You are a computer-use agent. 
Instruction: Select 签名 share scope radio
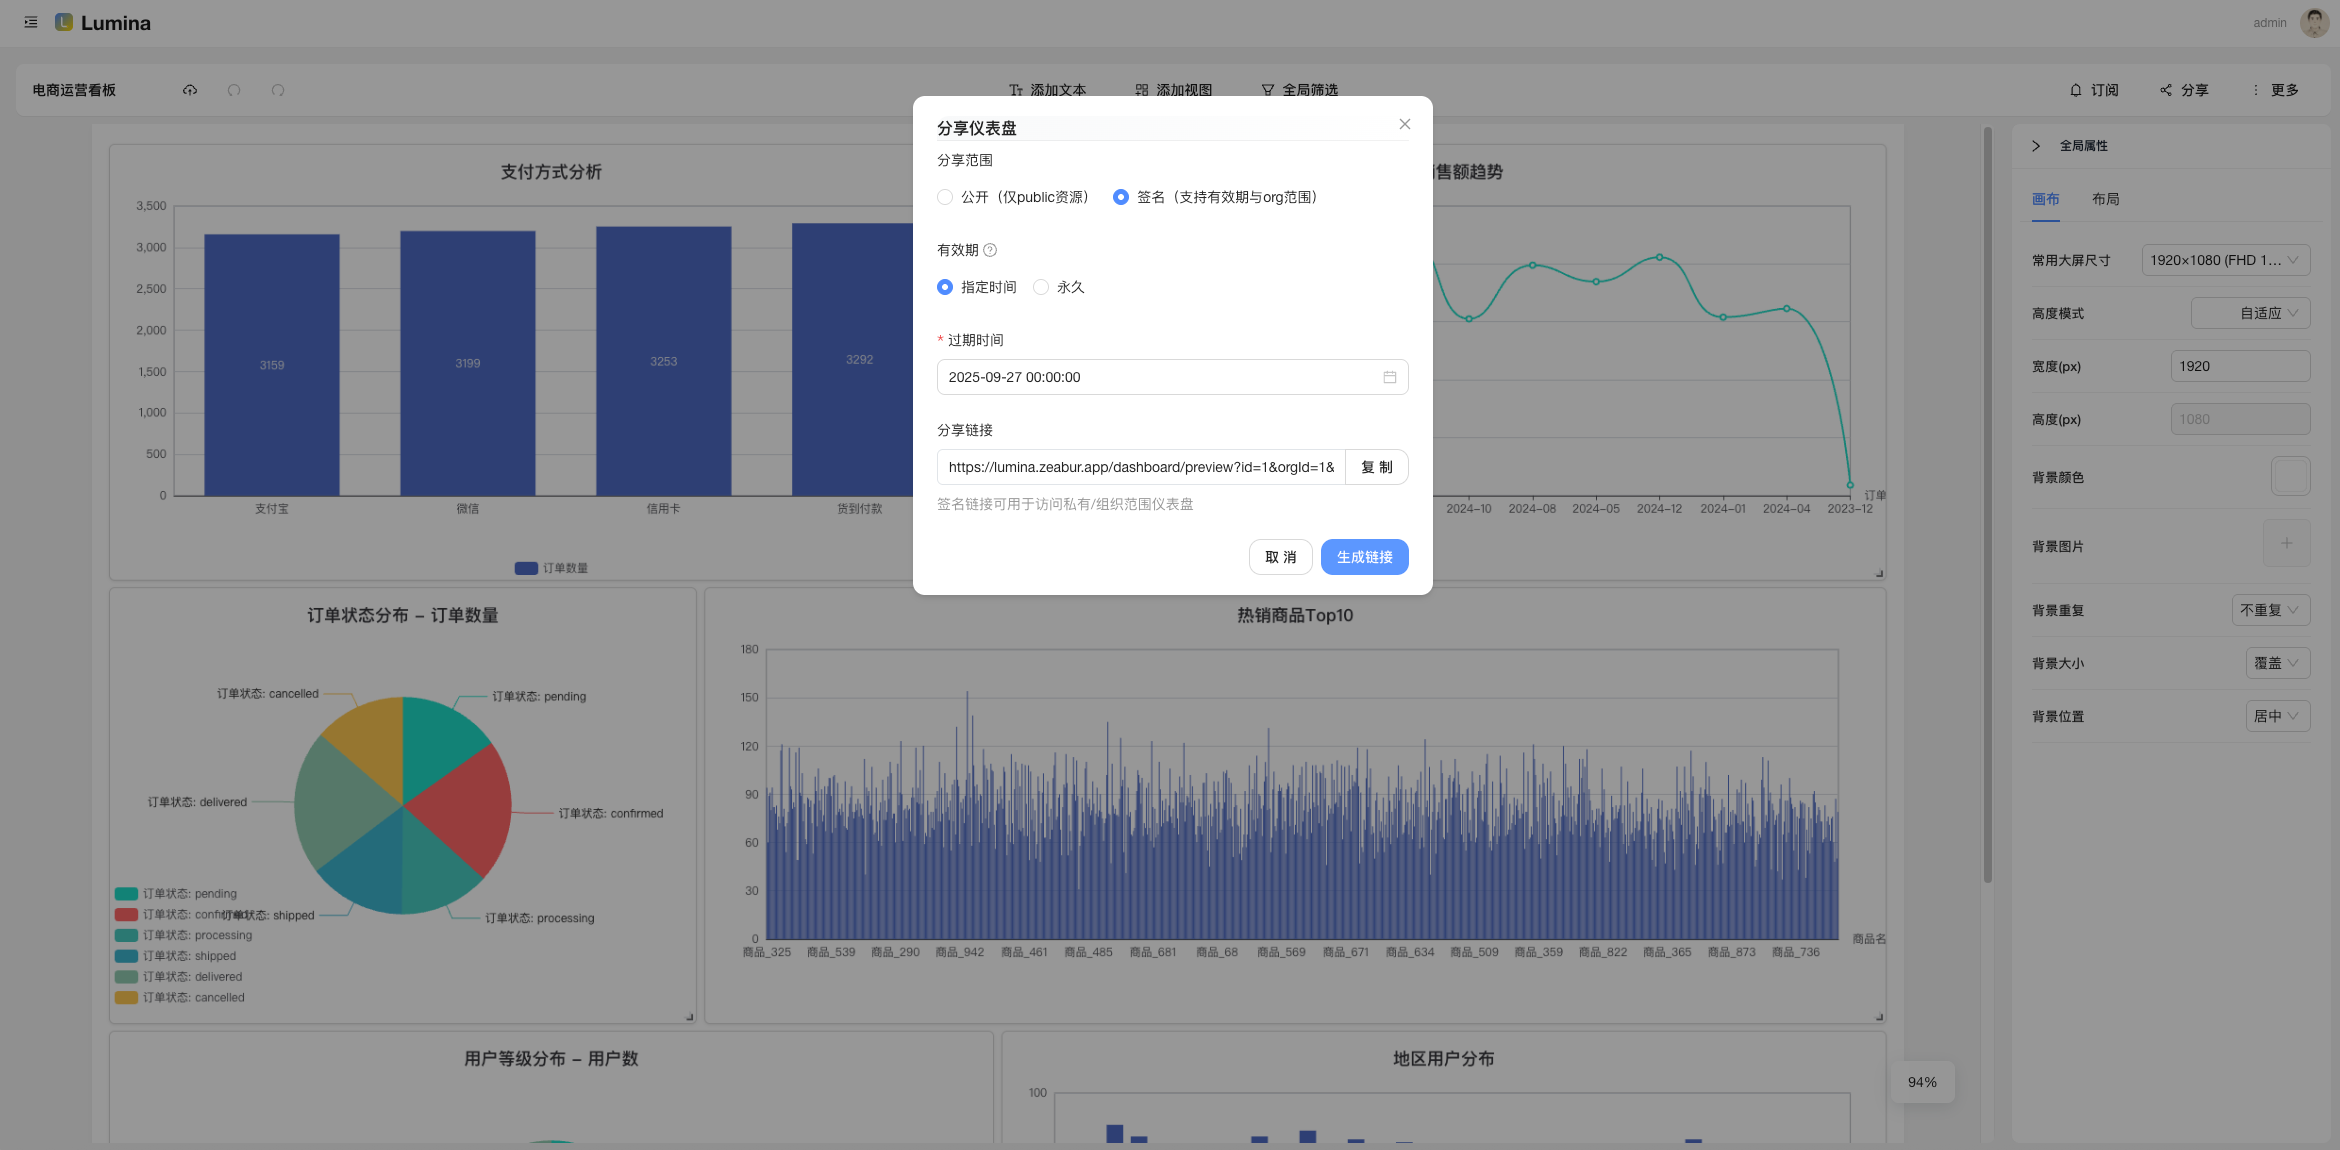(x=1121, y=197)
